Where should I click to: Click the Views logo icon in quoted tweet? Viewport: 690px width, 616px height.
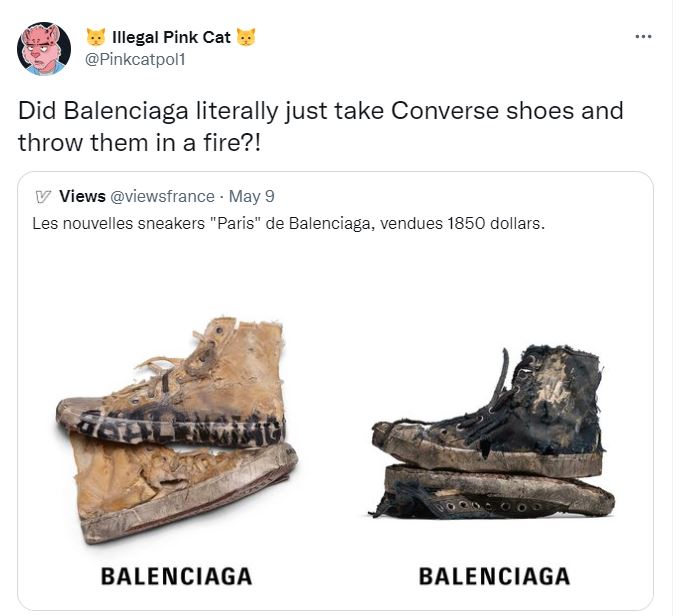pyautogui.click(x=43, y=197)
